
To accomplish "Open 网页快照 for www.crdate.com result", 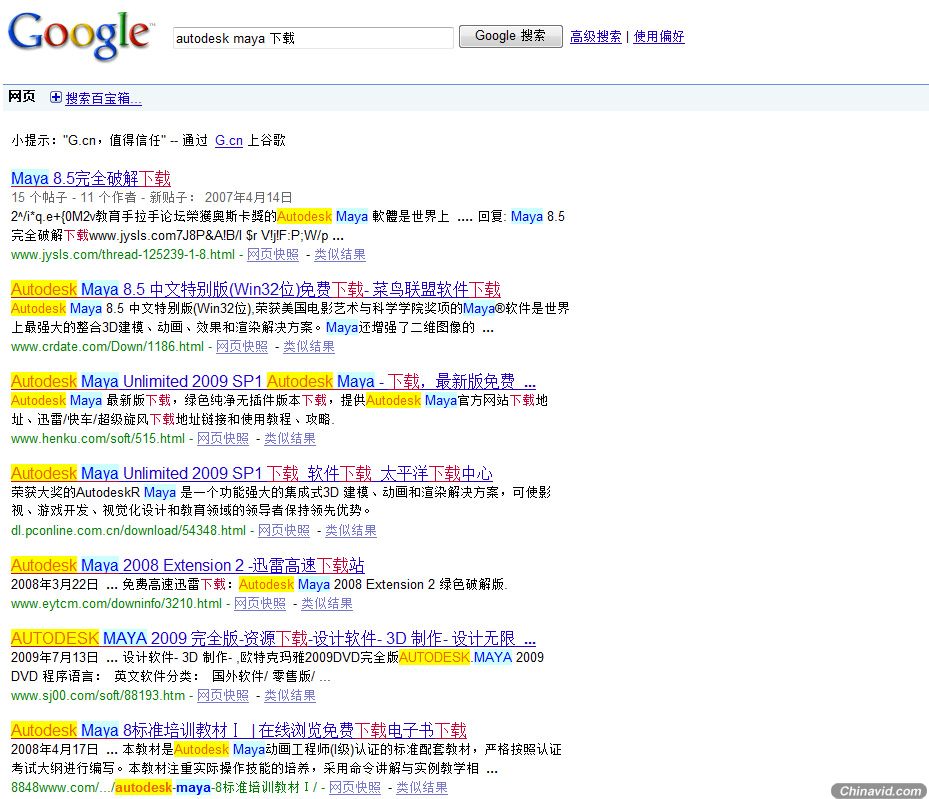I will 242,346.
